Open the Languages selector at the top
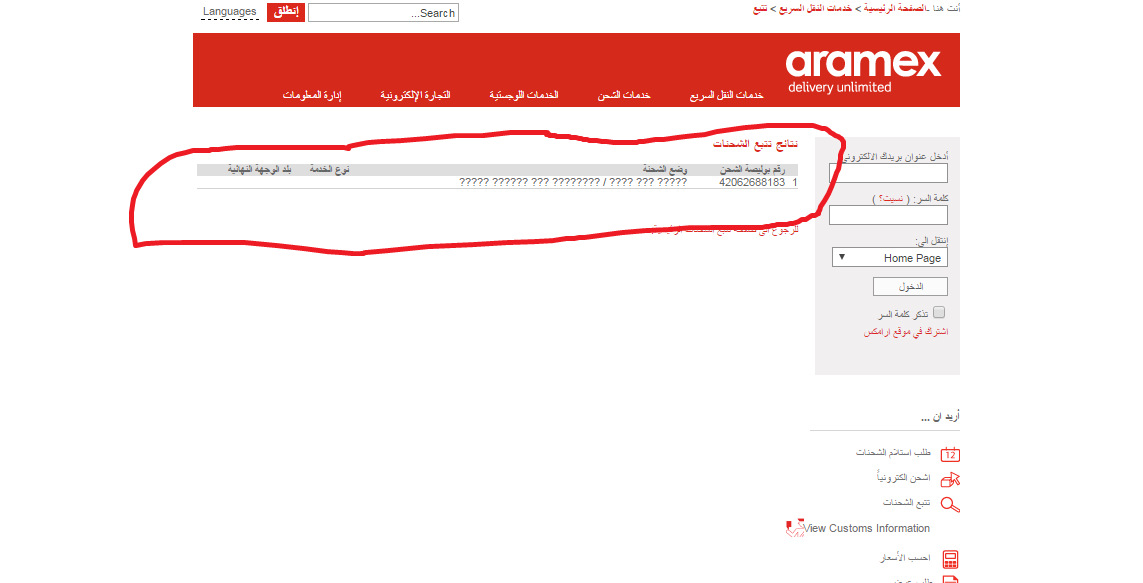Image resolution: width=1143 pixels, height=583 pixels. click(x=230, y=12)
